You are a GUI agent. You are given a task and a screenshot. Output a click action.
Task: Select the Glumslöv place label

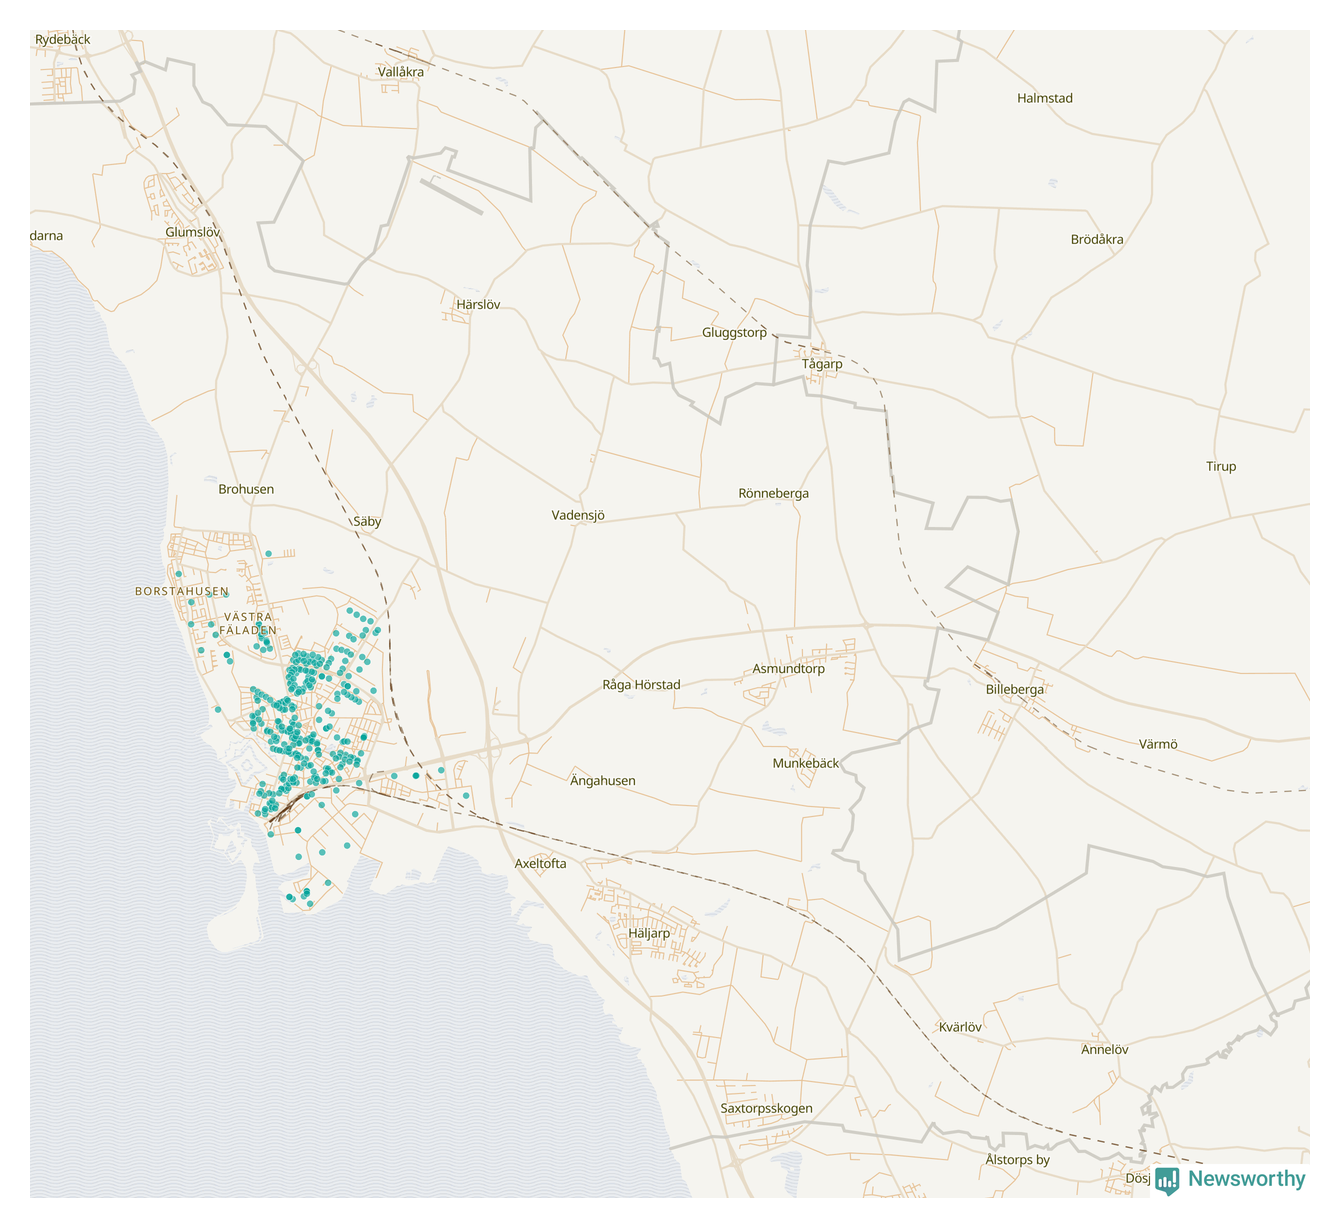tap(192, 232)
